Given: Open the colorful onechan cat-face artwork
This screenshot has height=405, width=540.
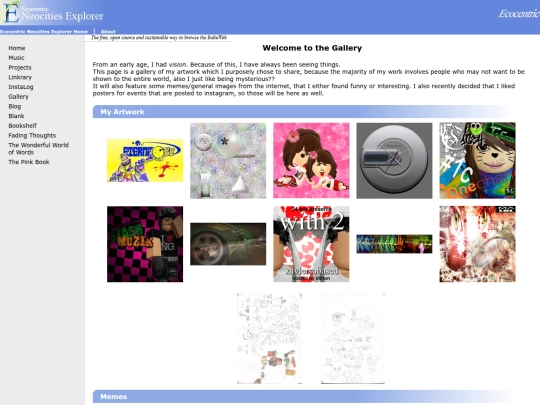Looking at the screenshot, I should pyautogui.click(x=477, y=160).
